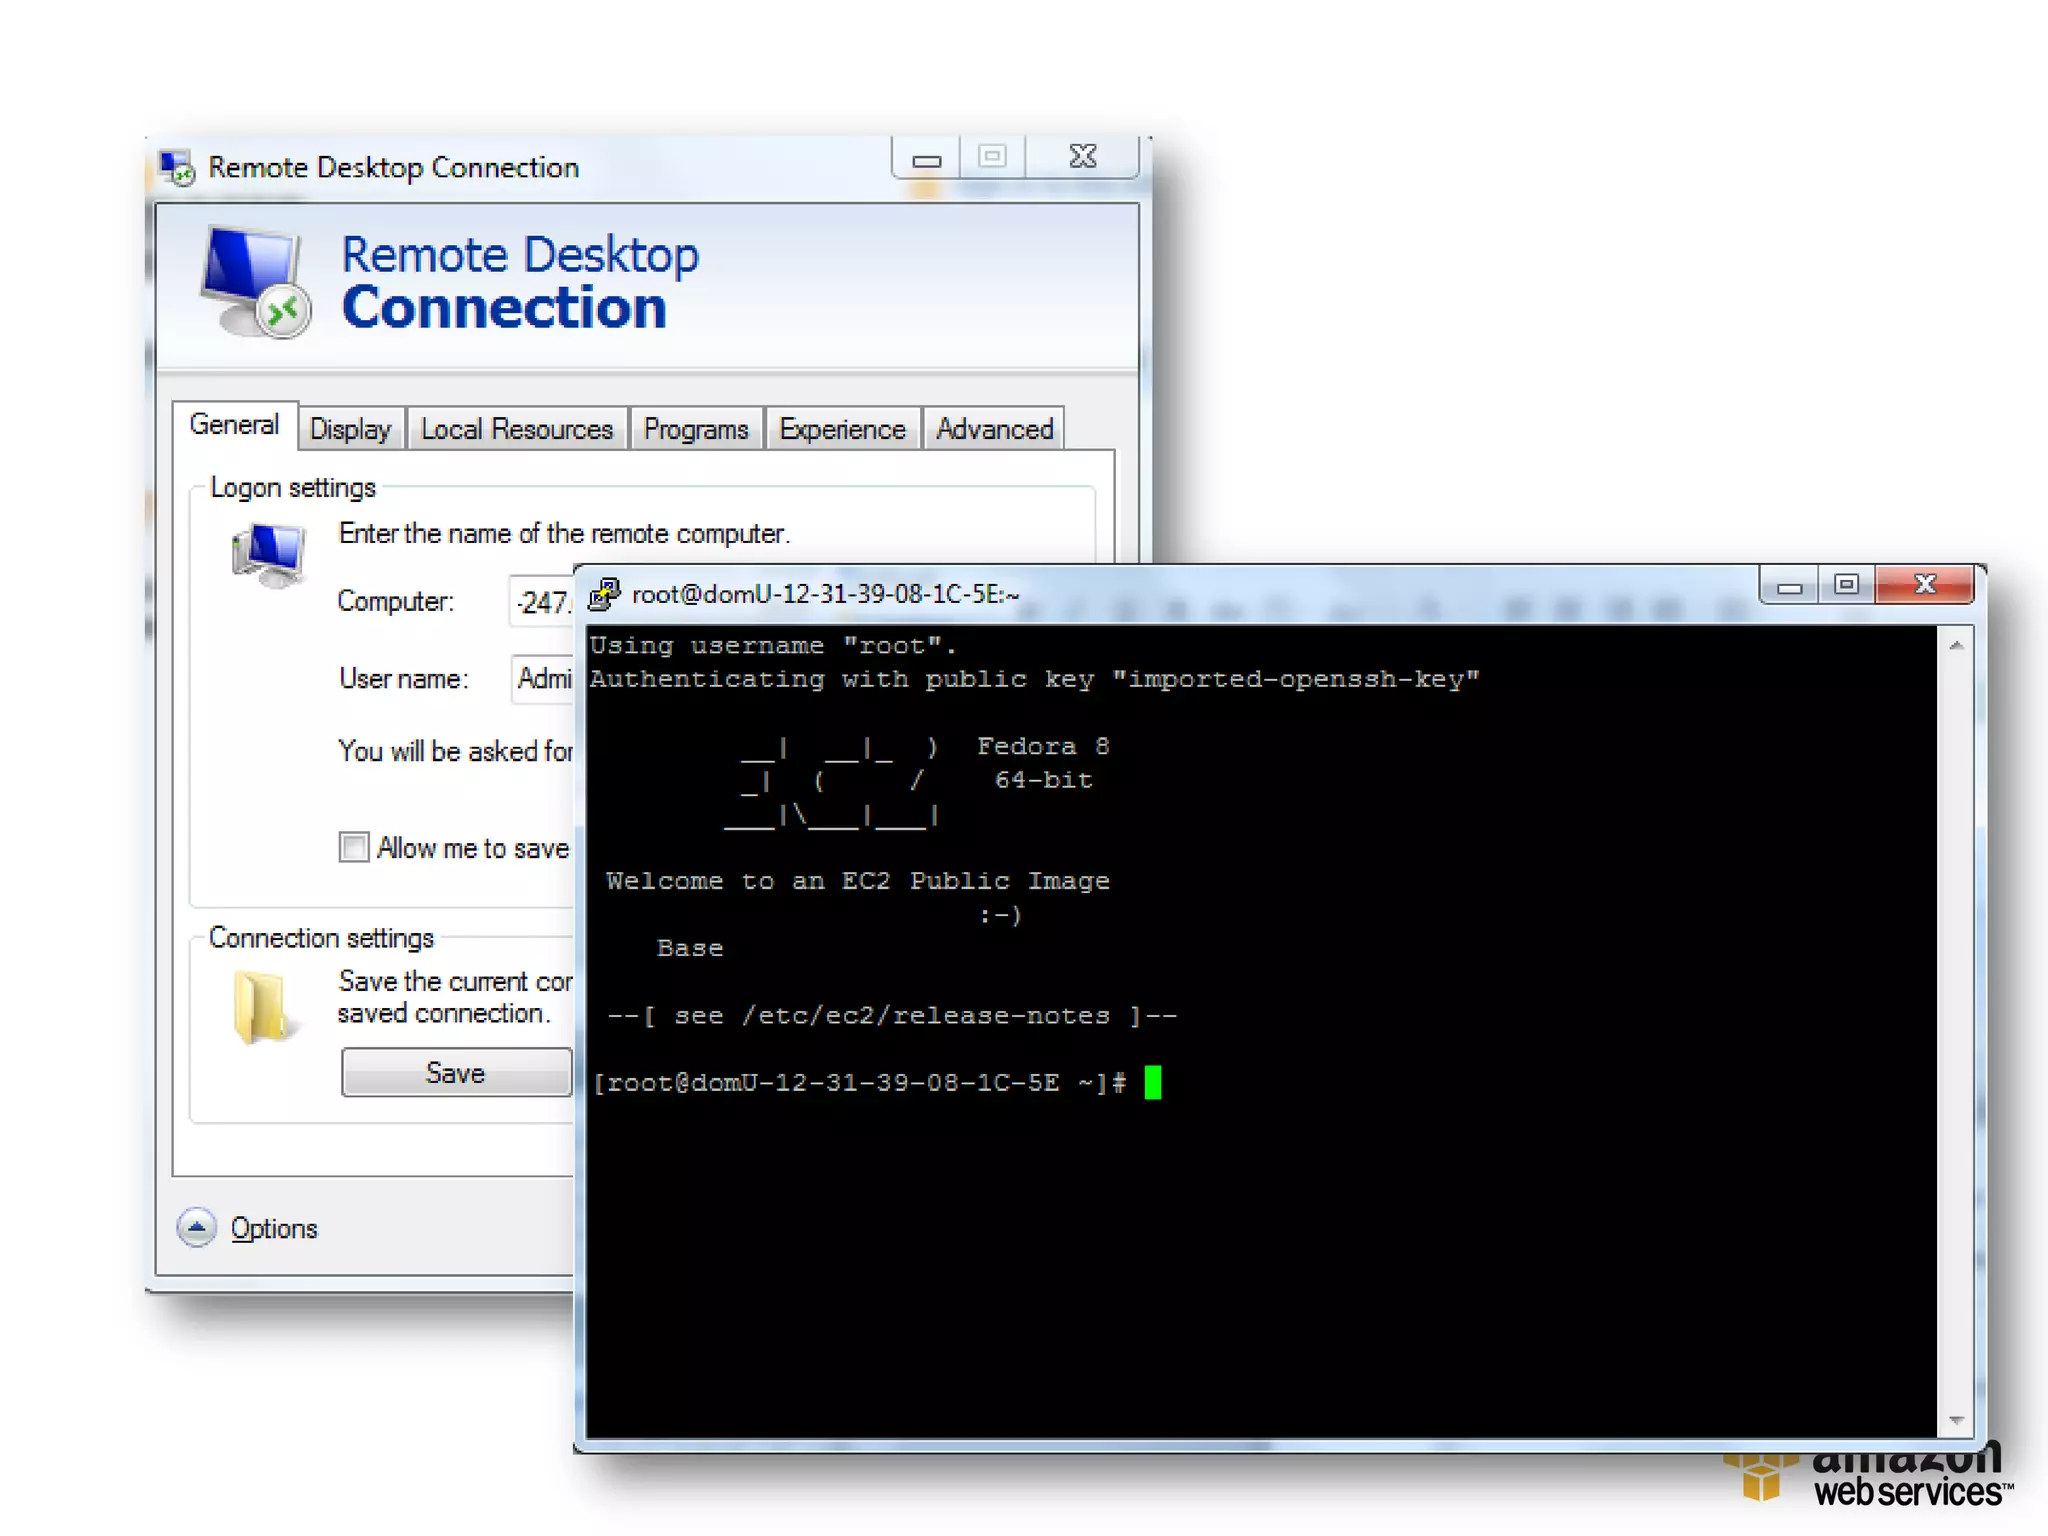Go to the Experience tab
Screen dimensions: 2048x1536
click(x=842, y=429)
